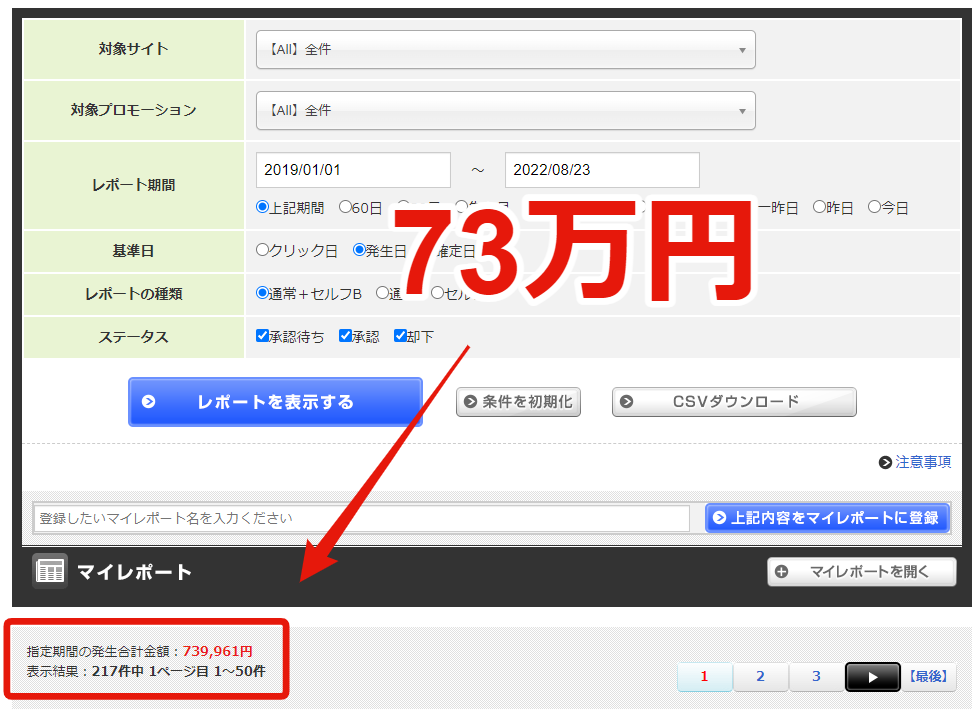The image size is (977, 715).
Task: Jump to results page 3
Action: [x=816, y=676]
